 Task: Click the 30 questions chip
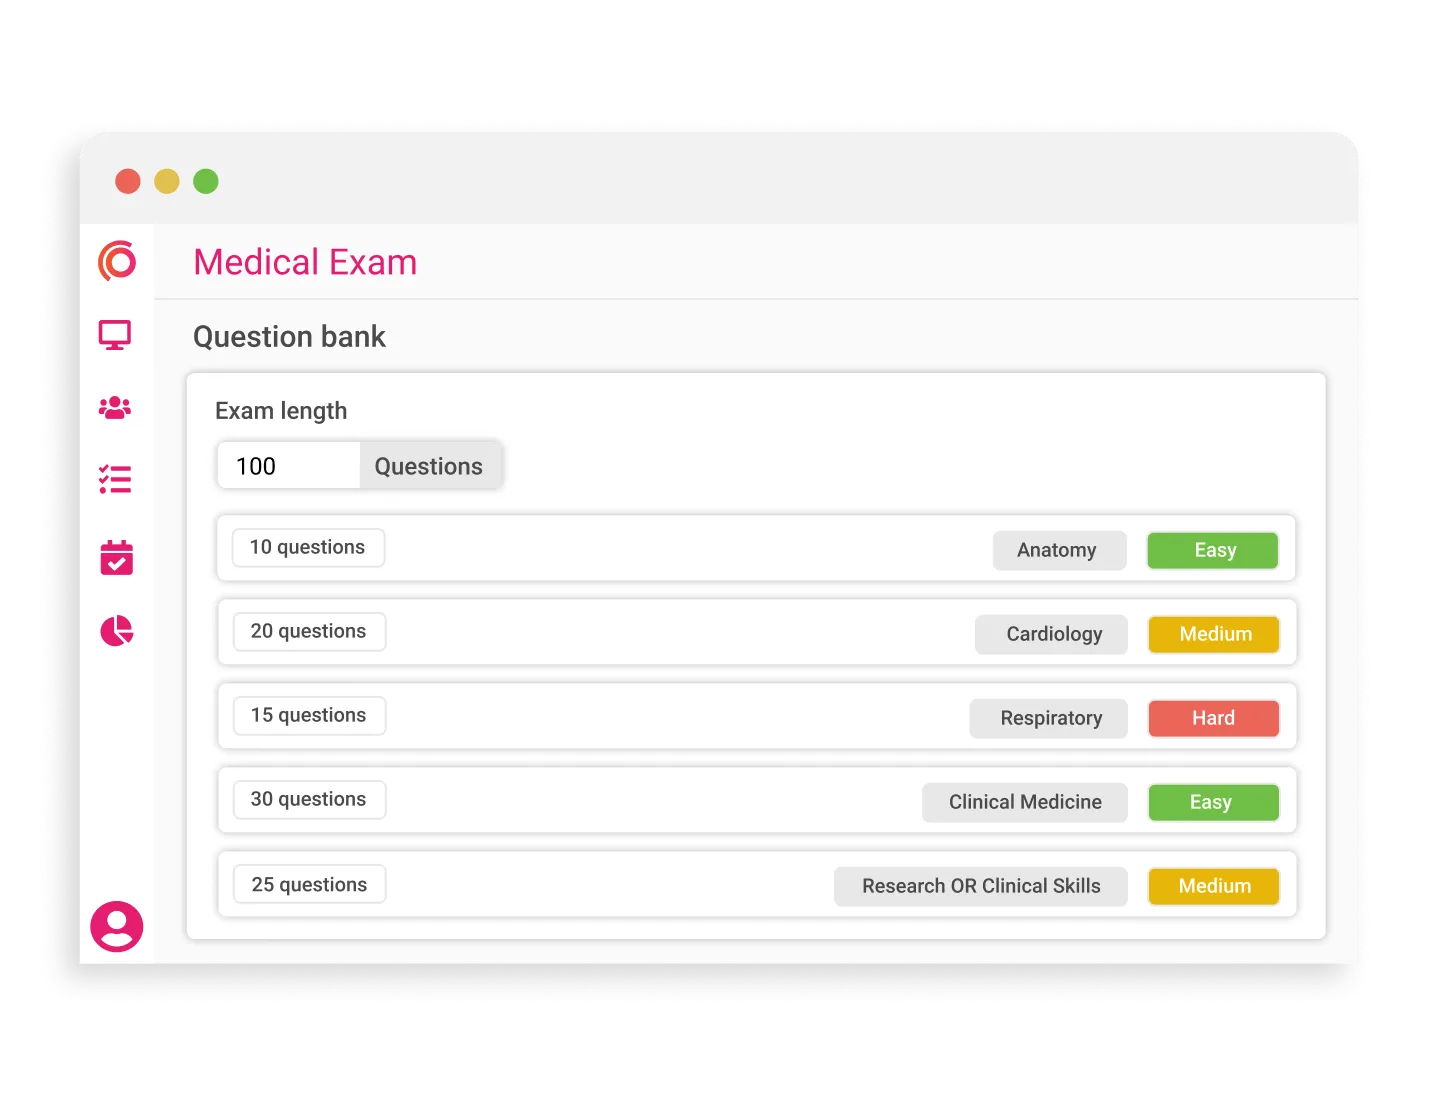[309, 799]
